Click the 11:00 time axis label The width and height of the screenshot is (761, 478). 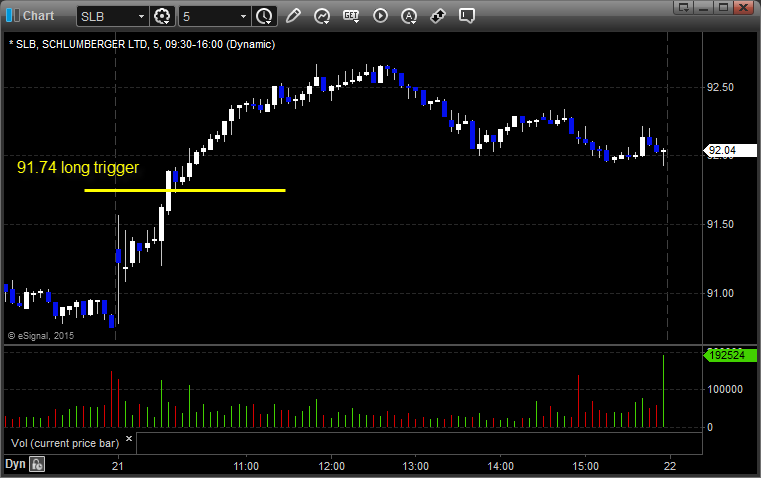point(246,466)
